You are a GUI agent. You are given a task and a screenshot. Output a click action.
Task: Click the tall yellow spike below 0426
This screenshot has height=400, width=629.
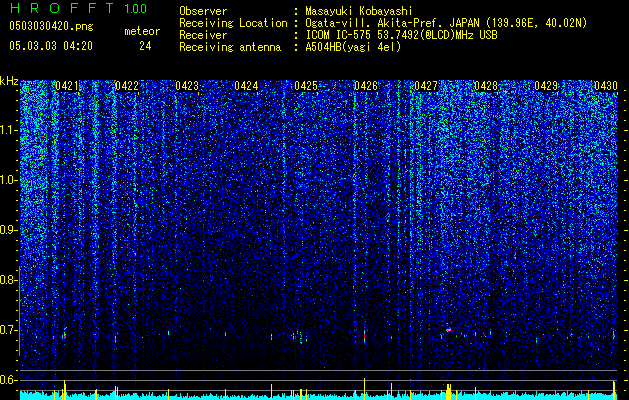point(365,389)
